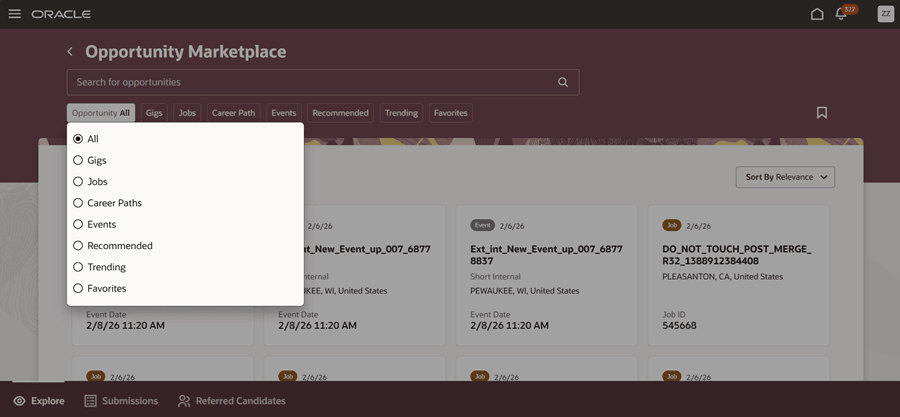Select the Favorites radio option

(78, 289)
